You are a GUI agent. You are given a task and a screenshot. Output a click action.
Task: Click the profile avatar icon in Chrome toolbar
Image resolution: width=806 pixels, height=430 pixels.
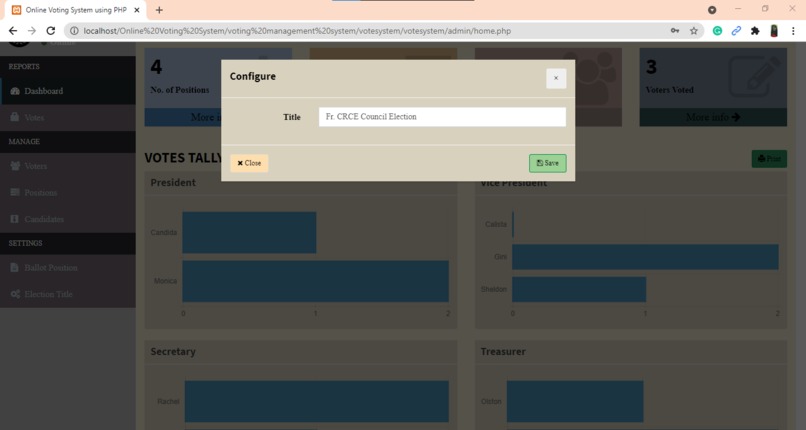[x=774, y=31]
